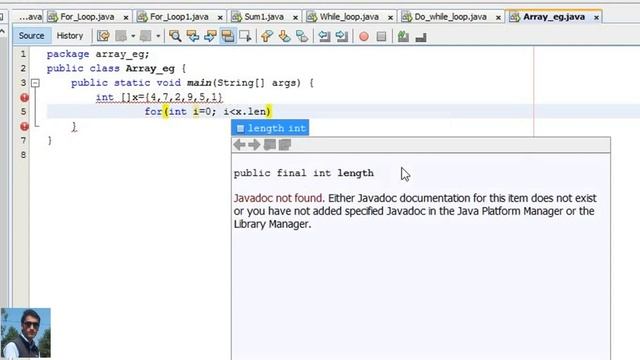
Task: Click 'public final int length' declaration text
Action: point(304,173)
